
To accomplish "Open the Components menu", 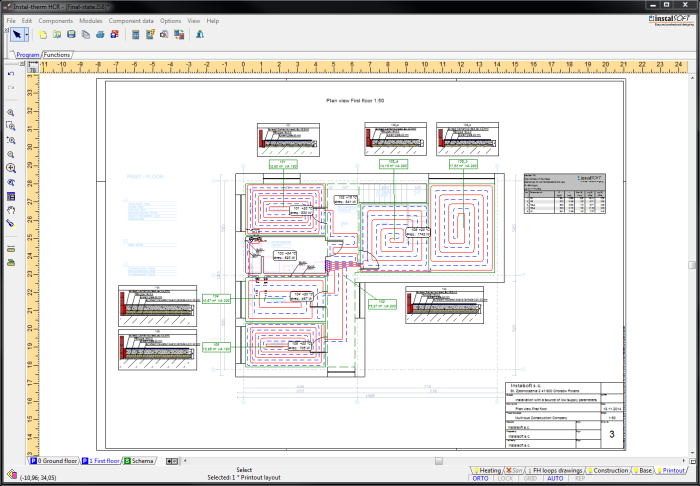I will point(56,20).
